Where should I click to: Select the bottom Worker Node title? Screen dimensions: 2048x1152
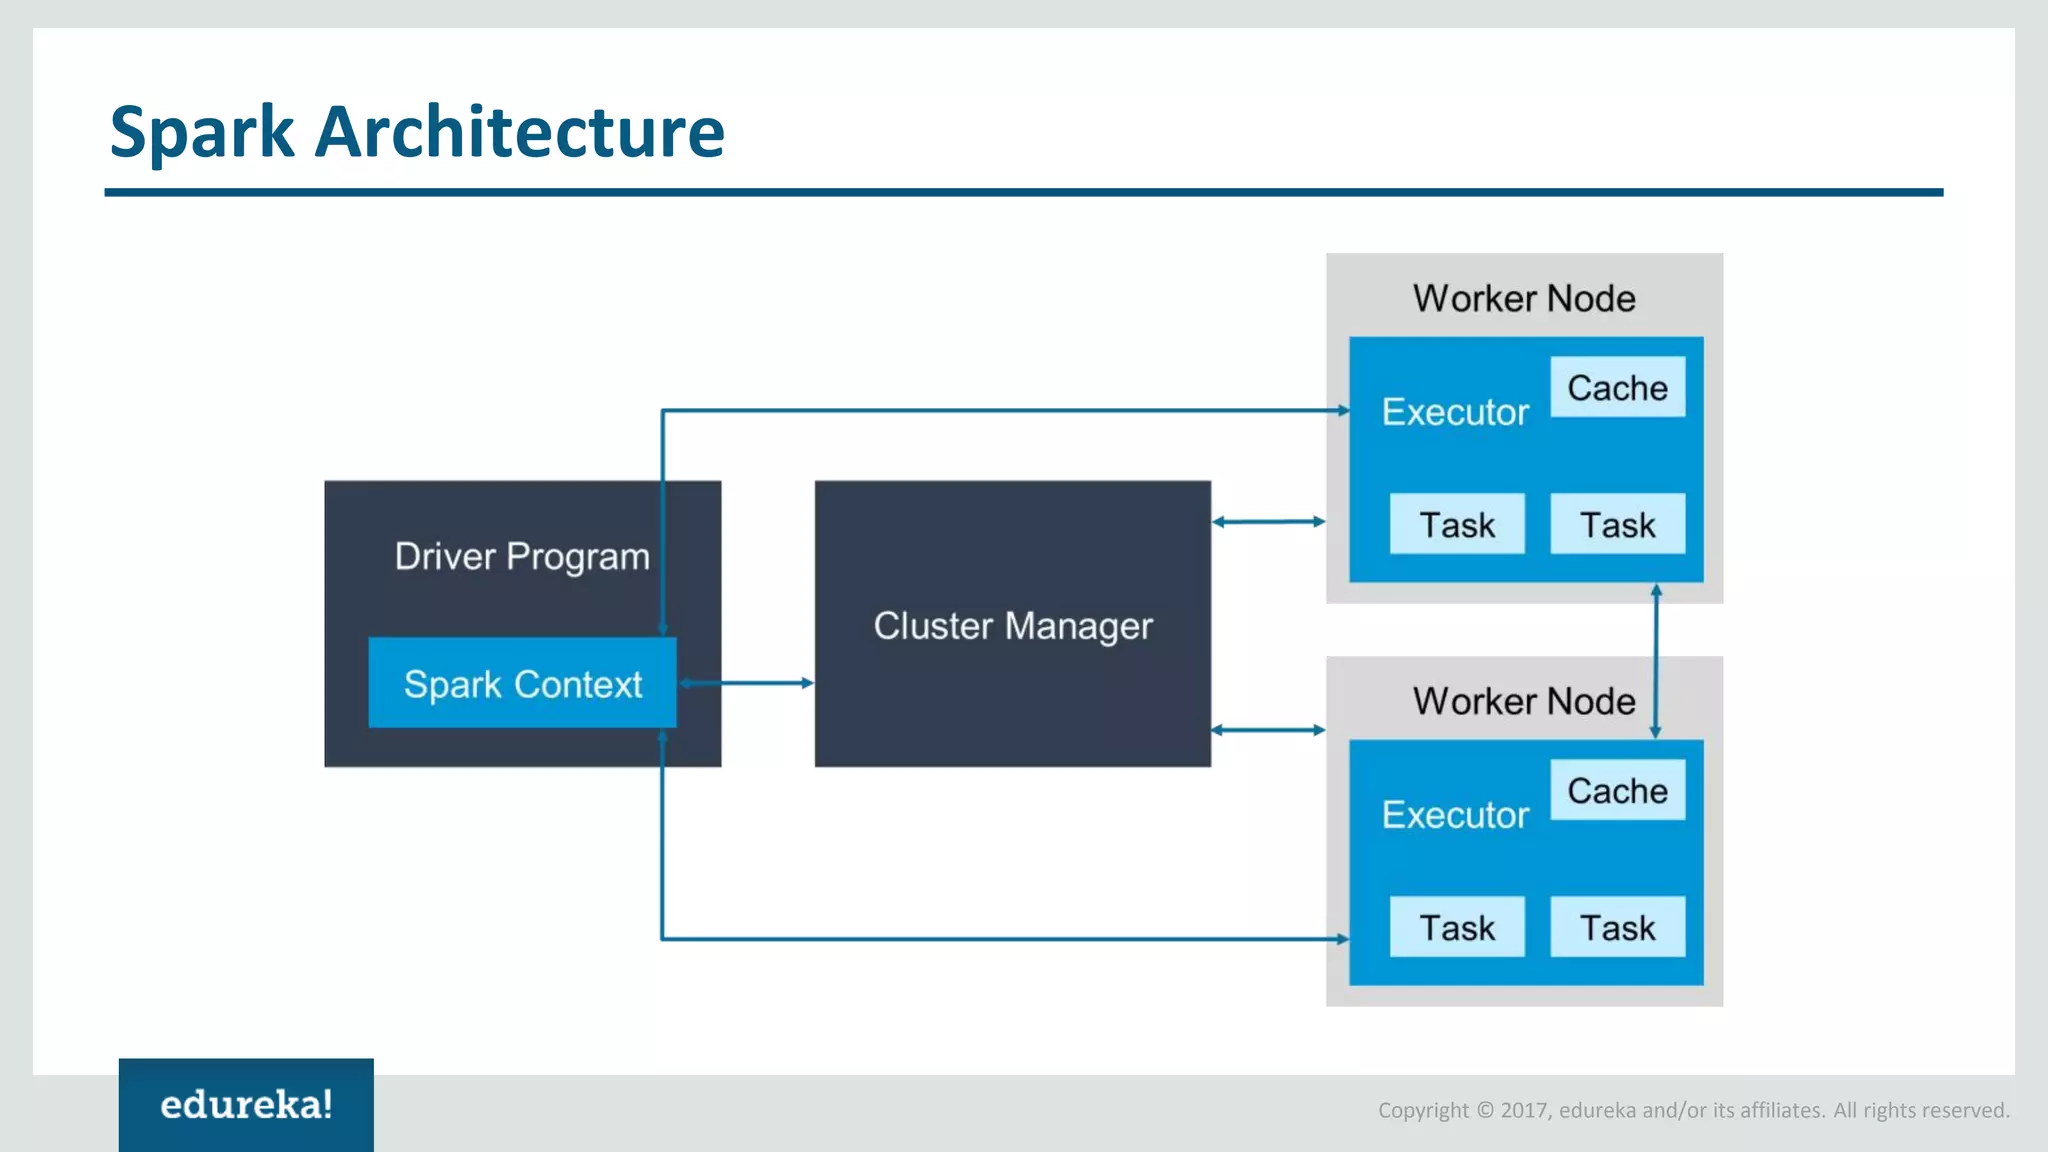[1524, 701]
